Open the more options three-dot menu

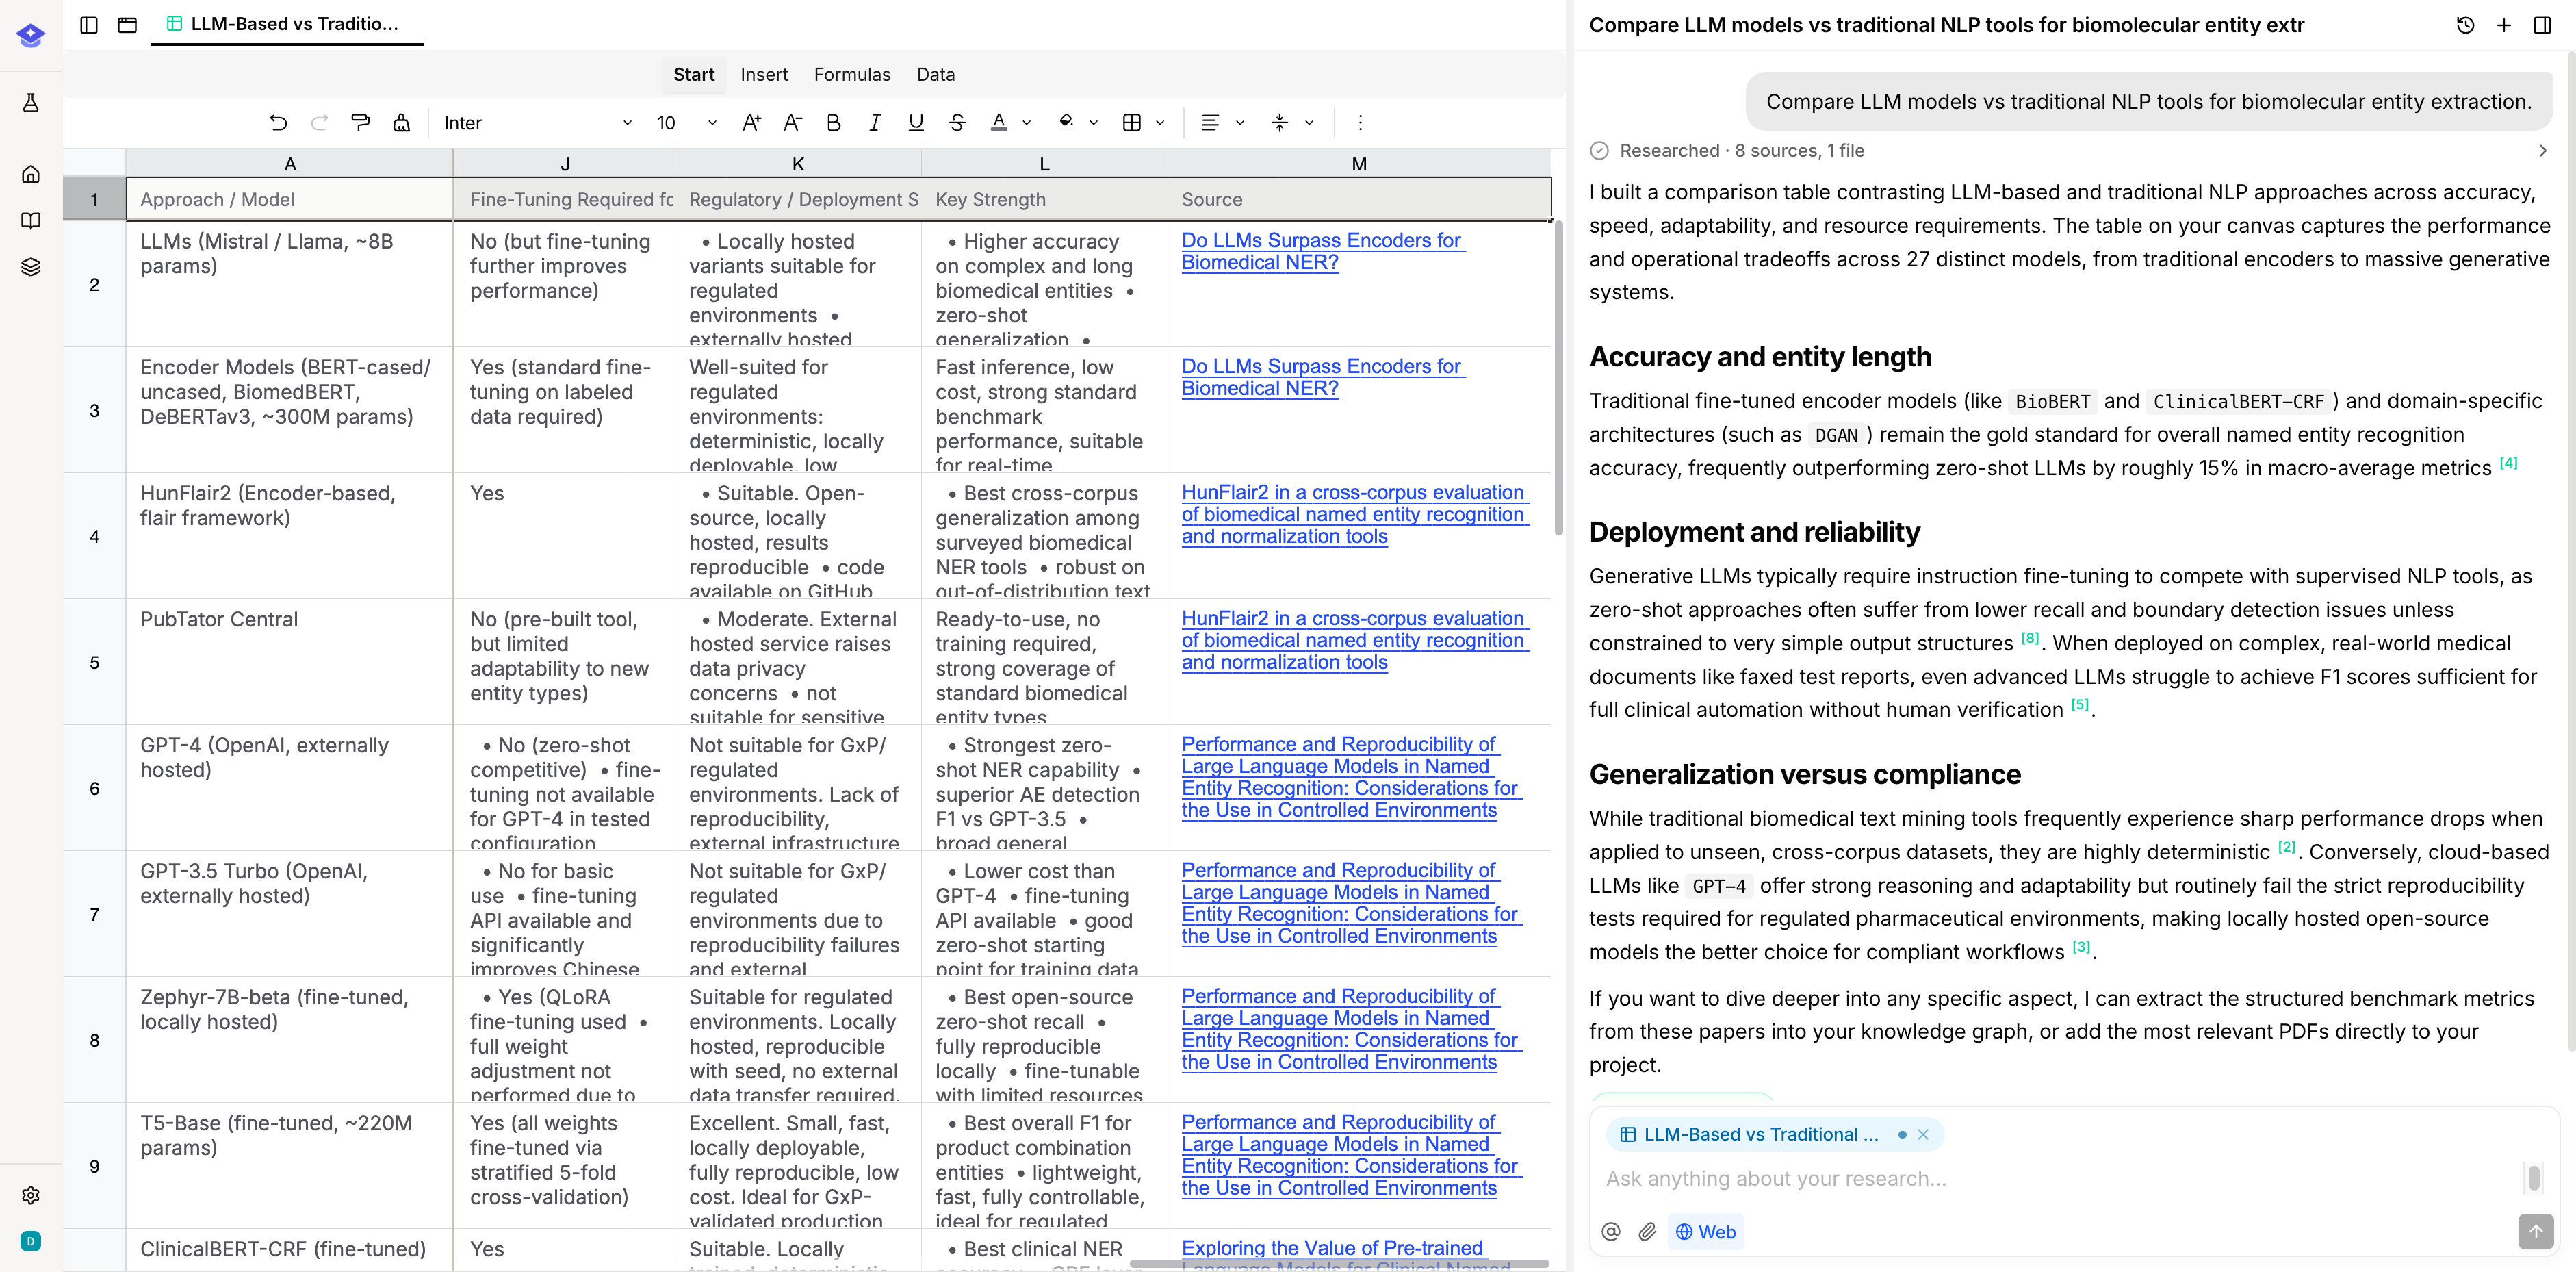[1360, 123]
